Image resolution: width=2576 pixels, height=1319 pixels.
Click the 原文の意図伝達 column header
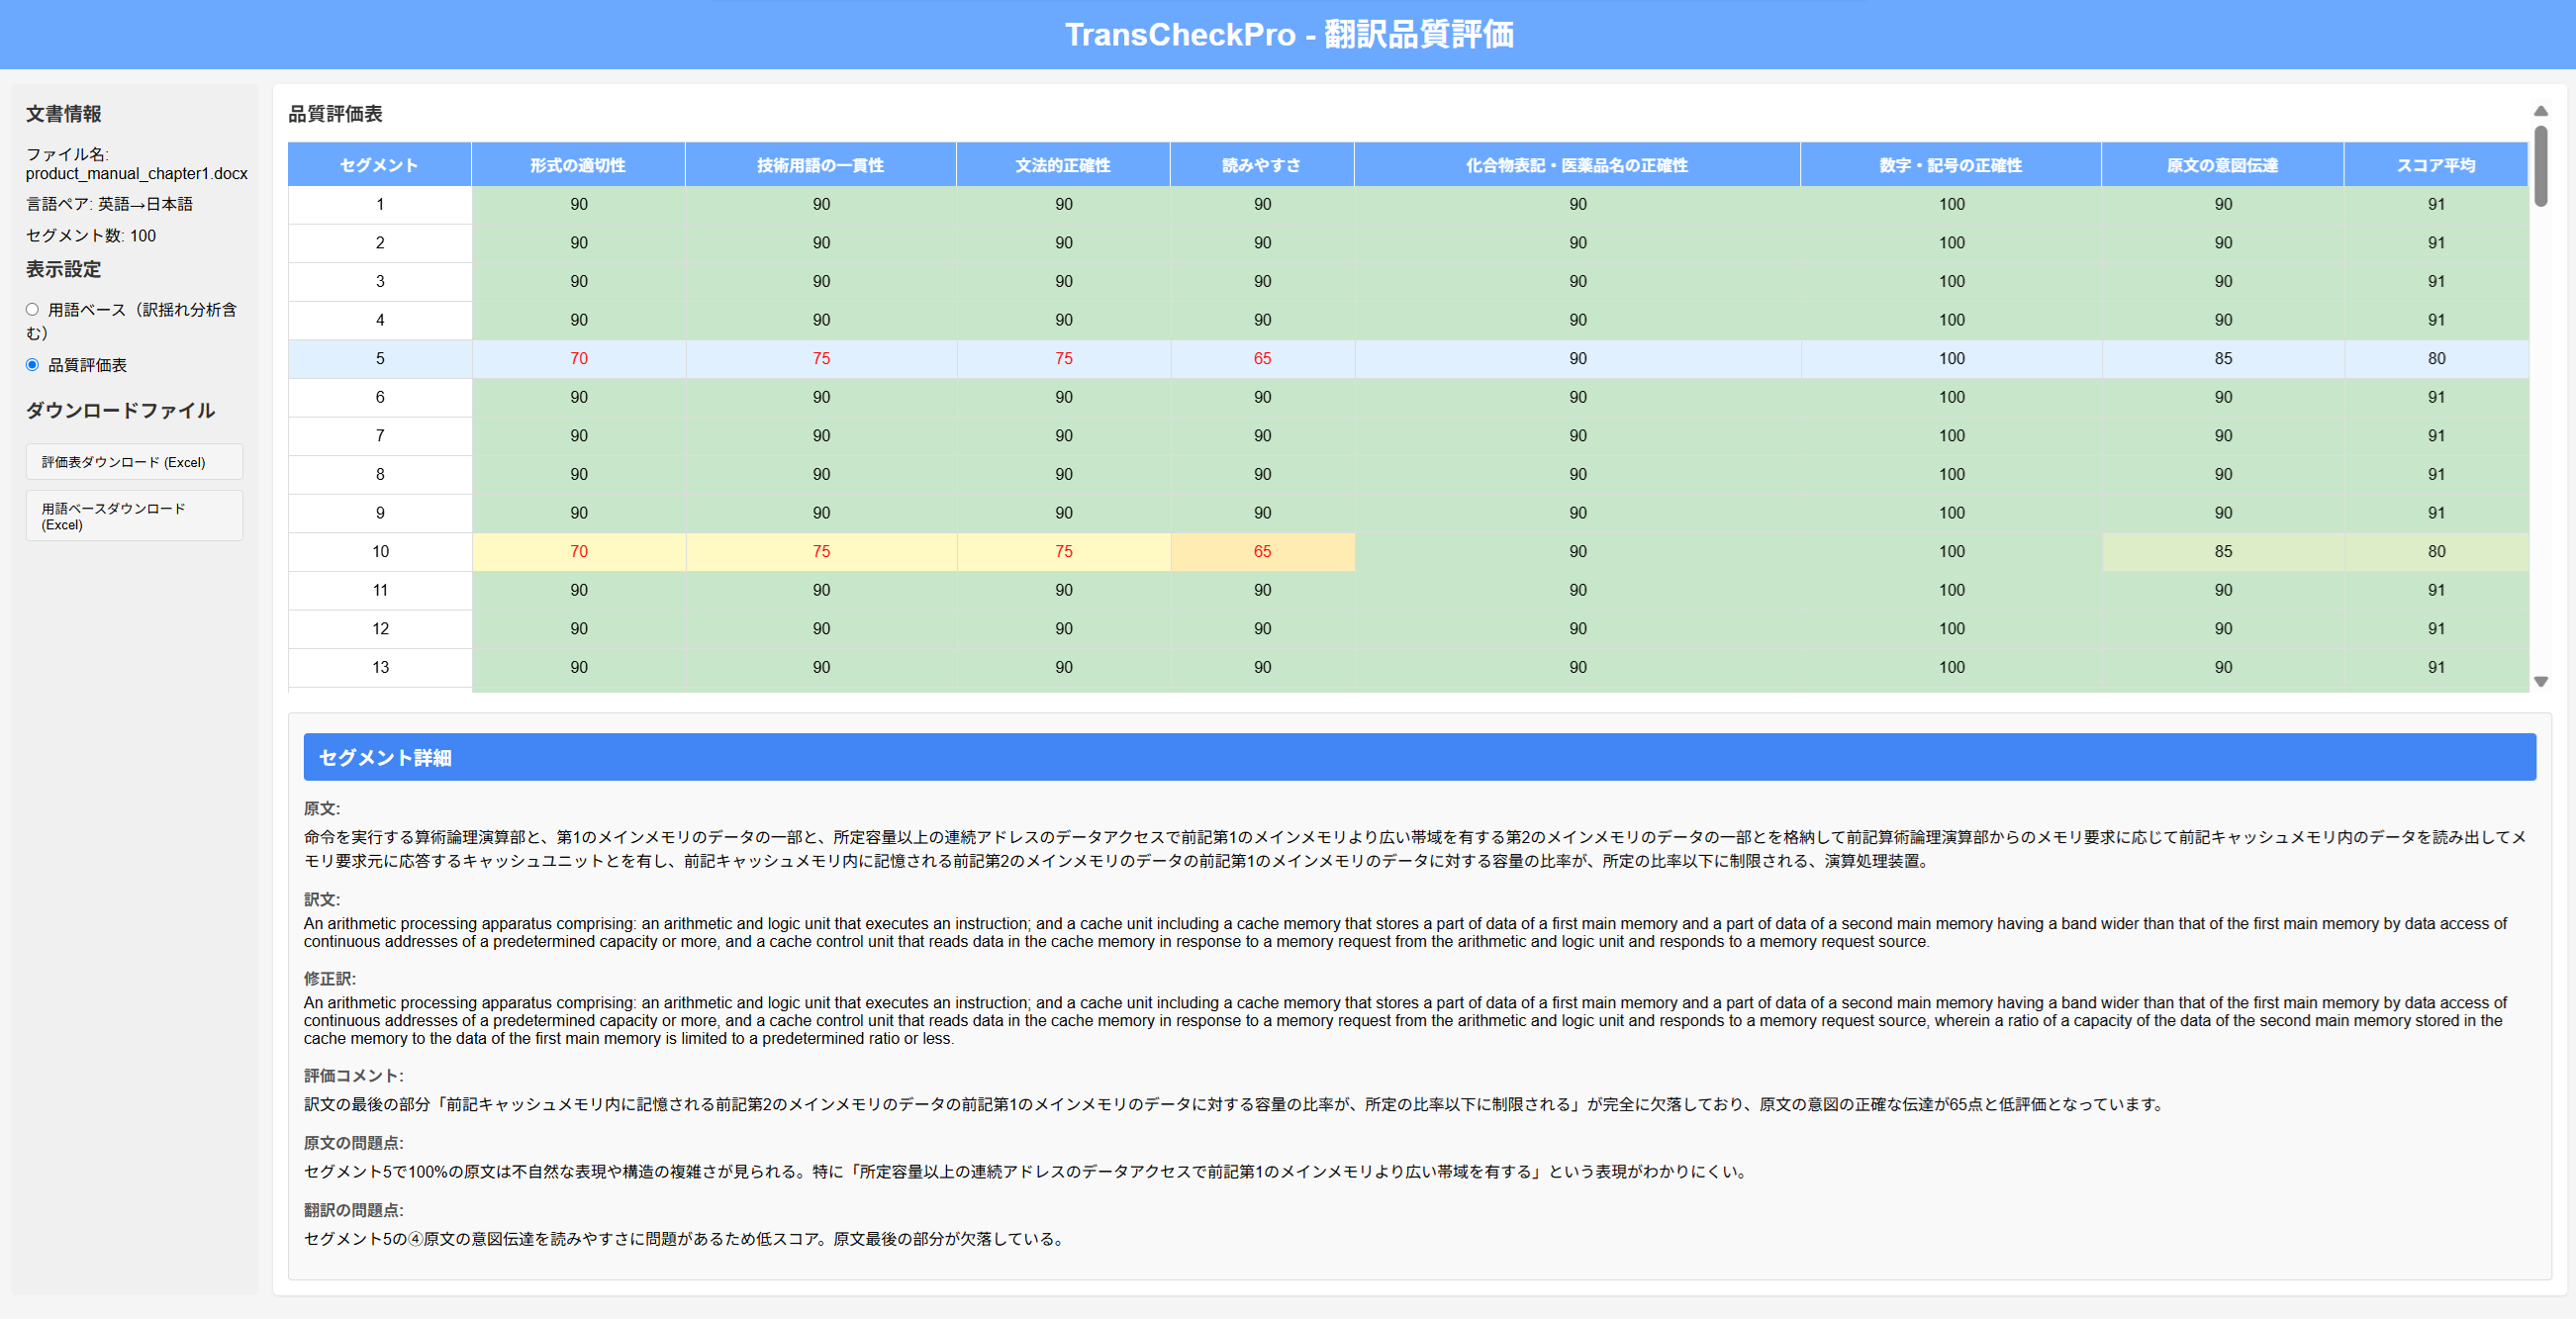pyautogui.click(x=2222, y=164)
